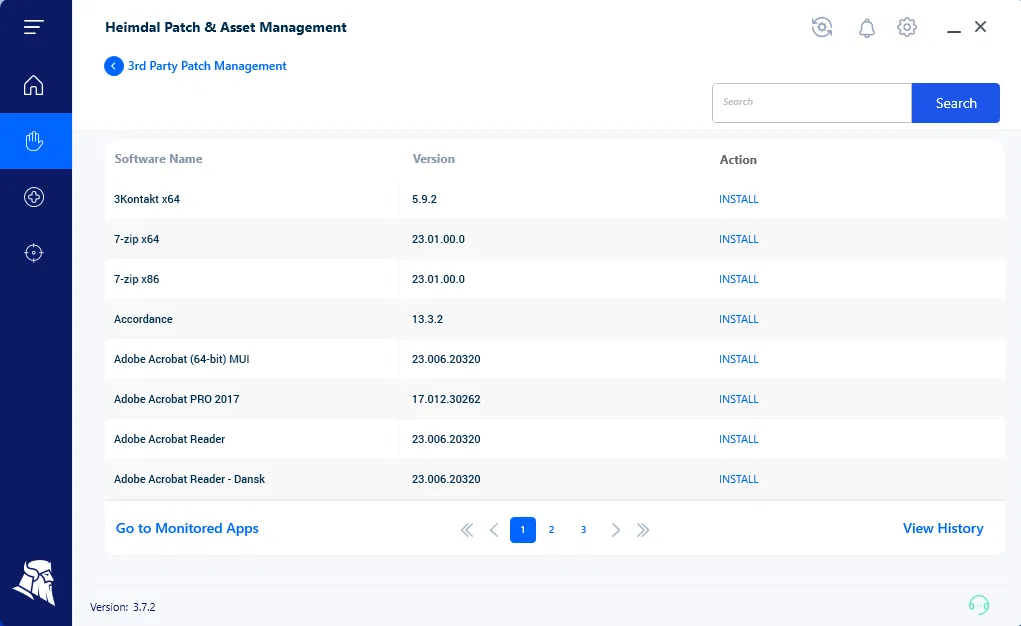Select the 7-zip x64 name
Image resolution: width=1021 pixels, height=626 pixels.
pyautogui.click(x=136, y=239)
